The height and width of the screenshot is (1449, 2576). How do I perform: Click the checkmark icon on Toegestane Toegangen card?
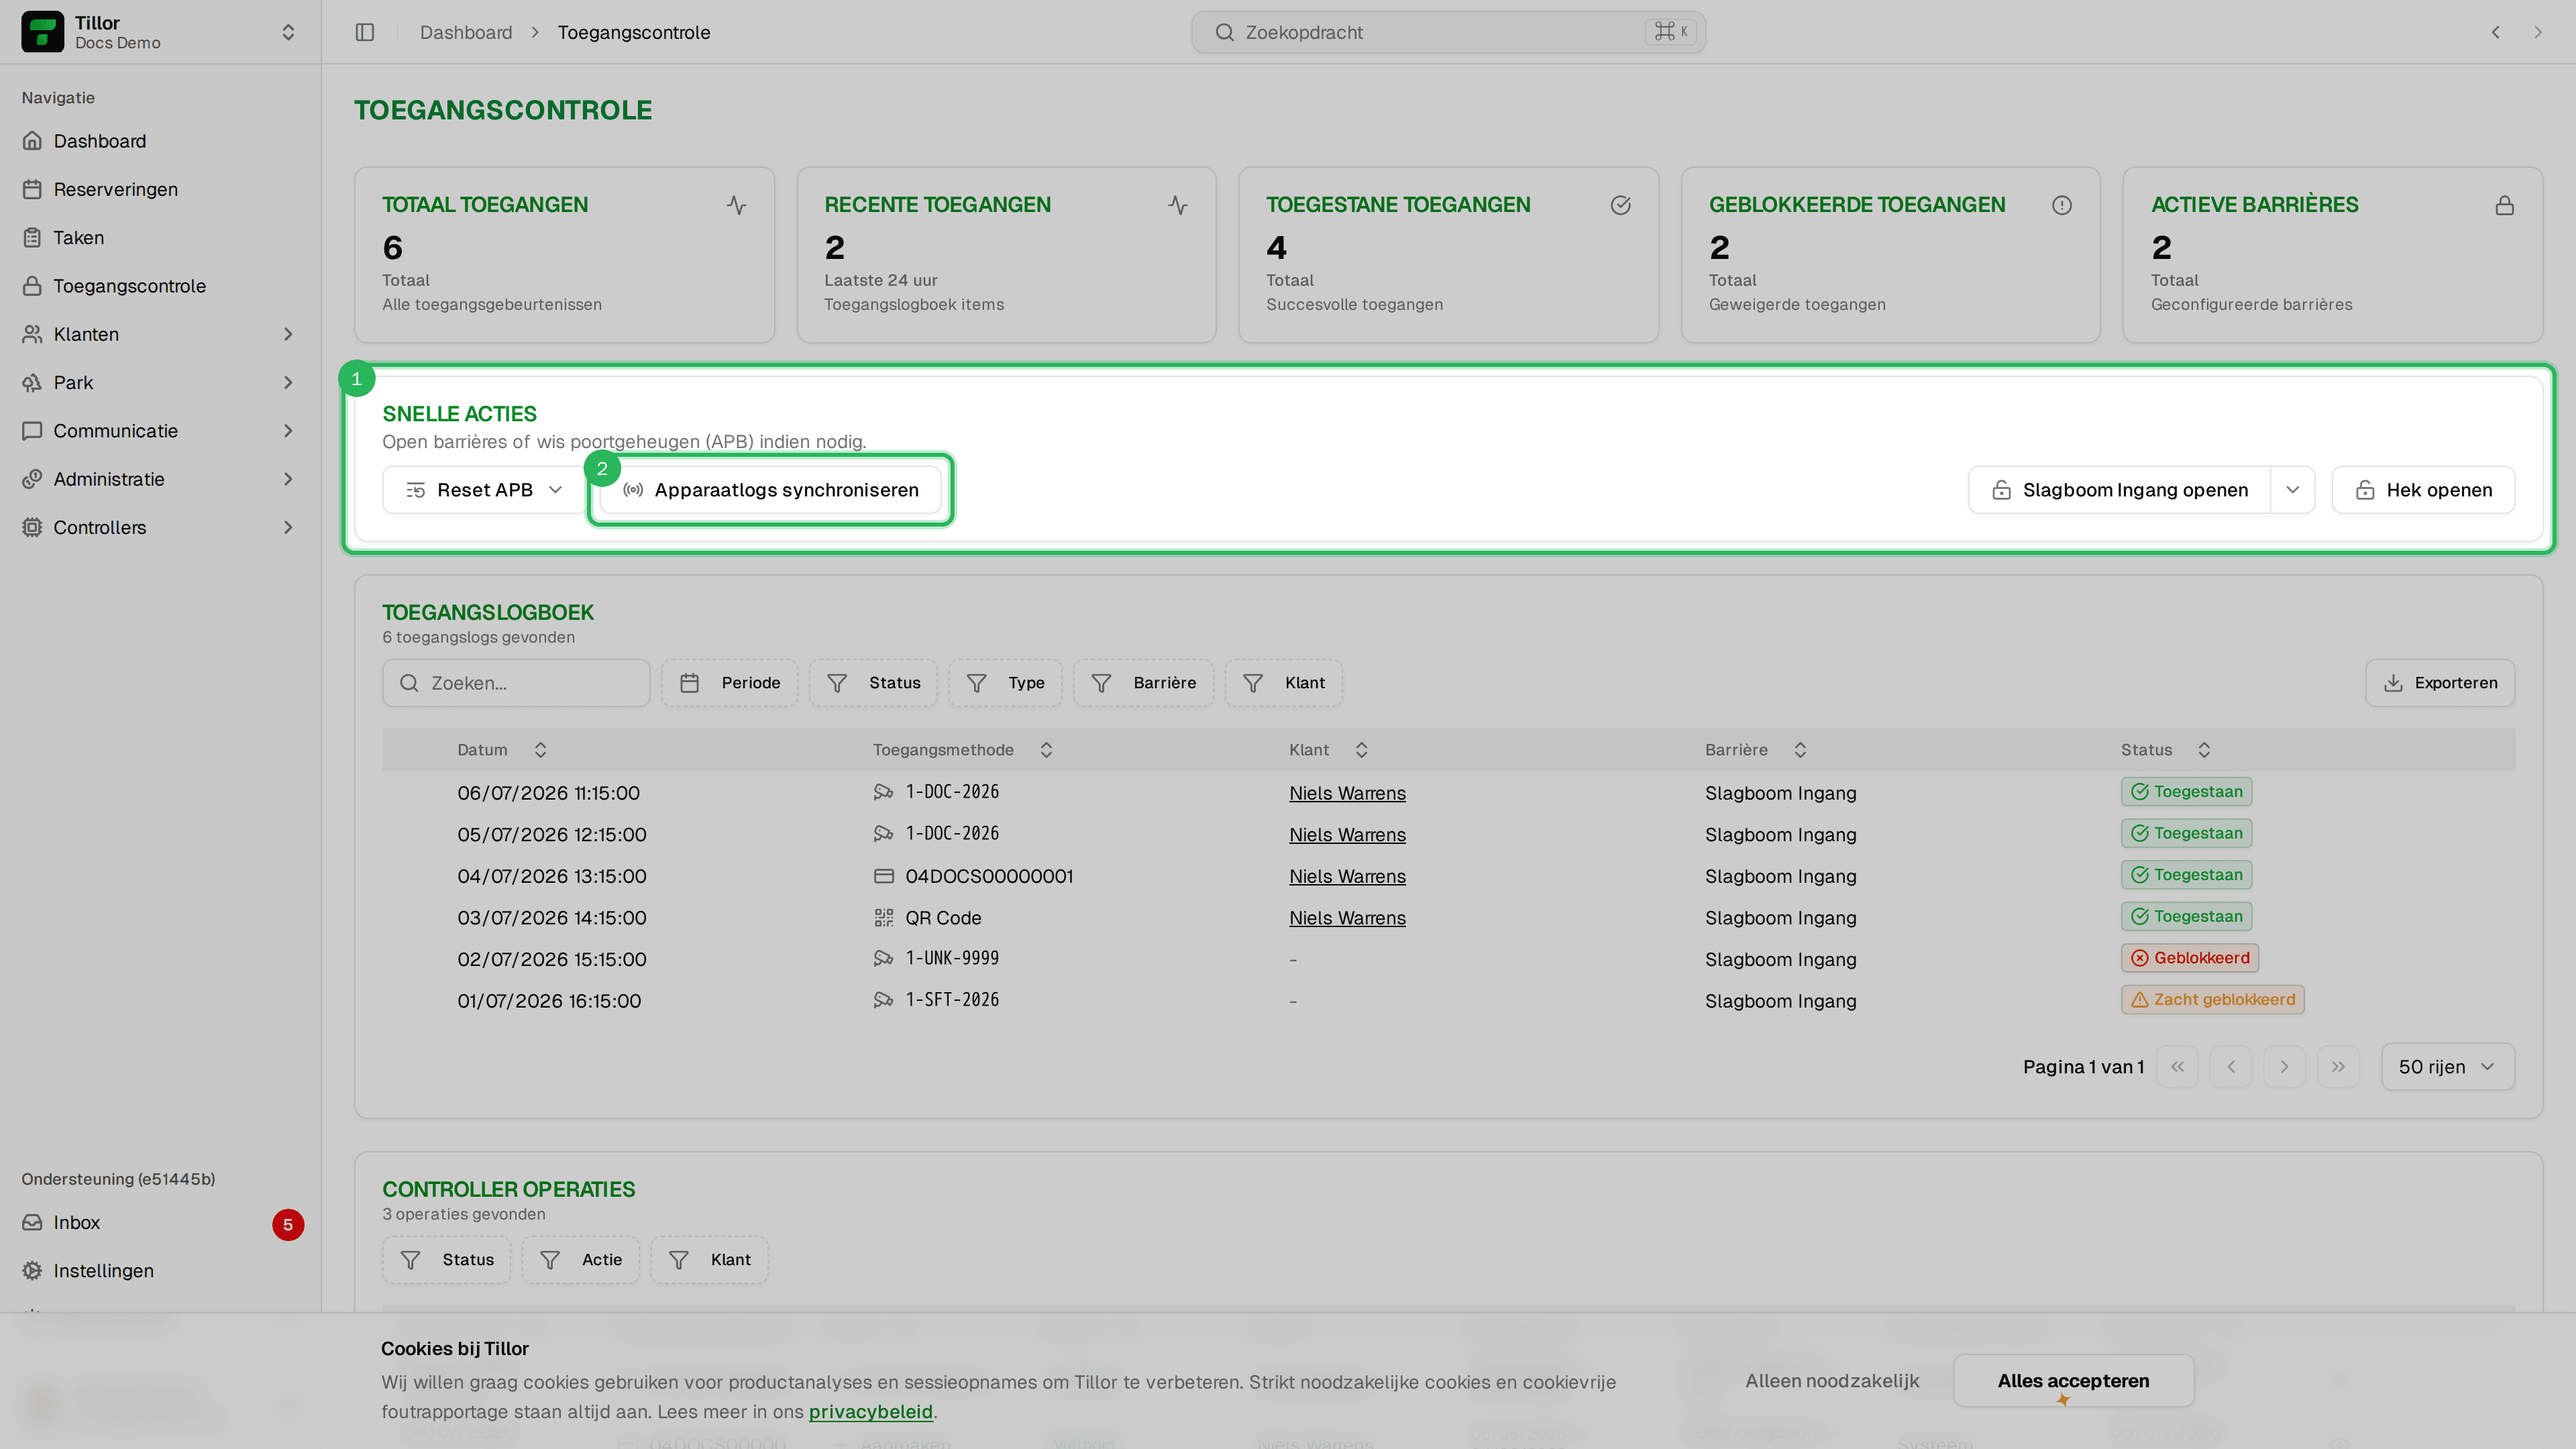coord(1621,205)
